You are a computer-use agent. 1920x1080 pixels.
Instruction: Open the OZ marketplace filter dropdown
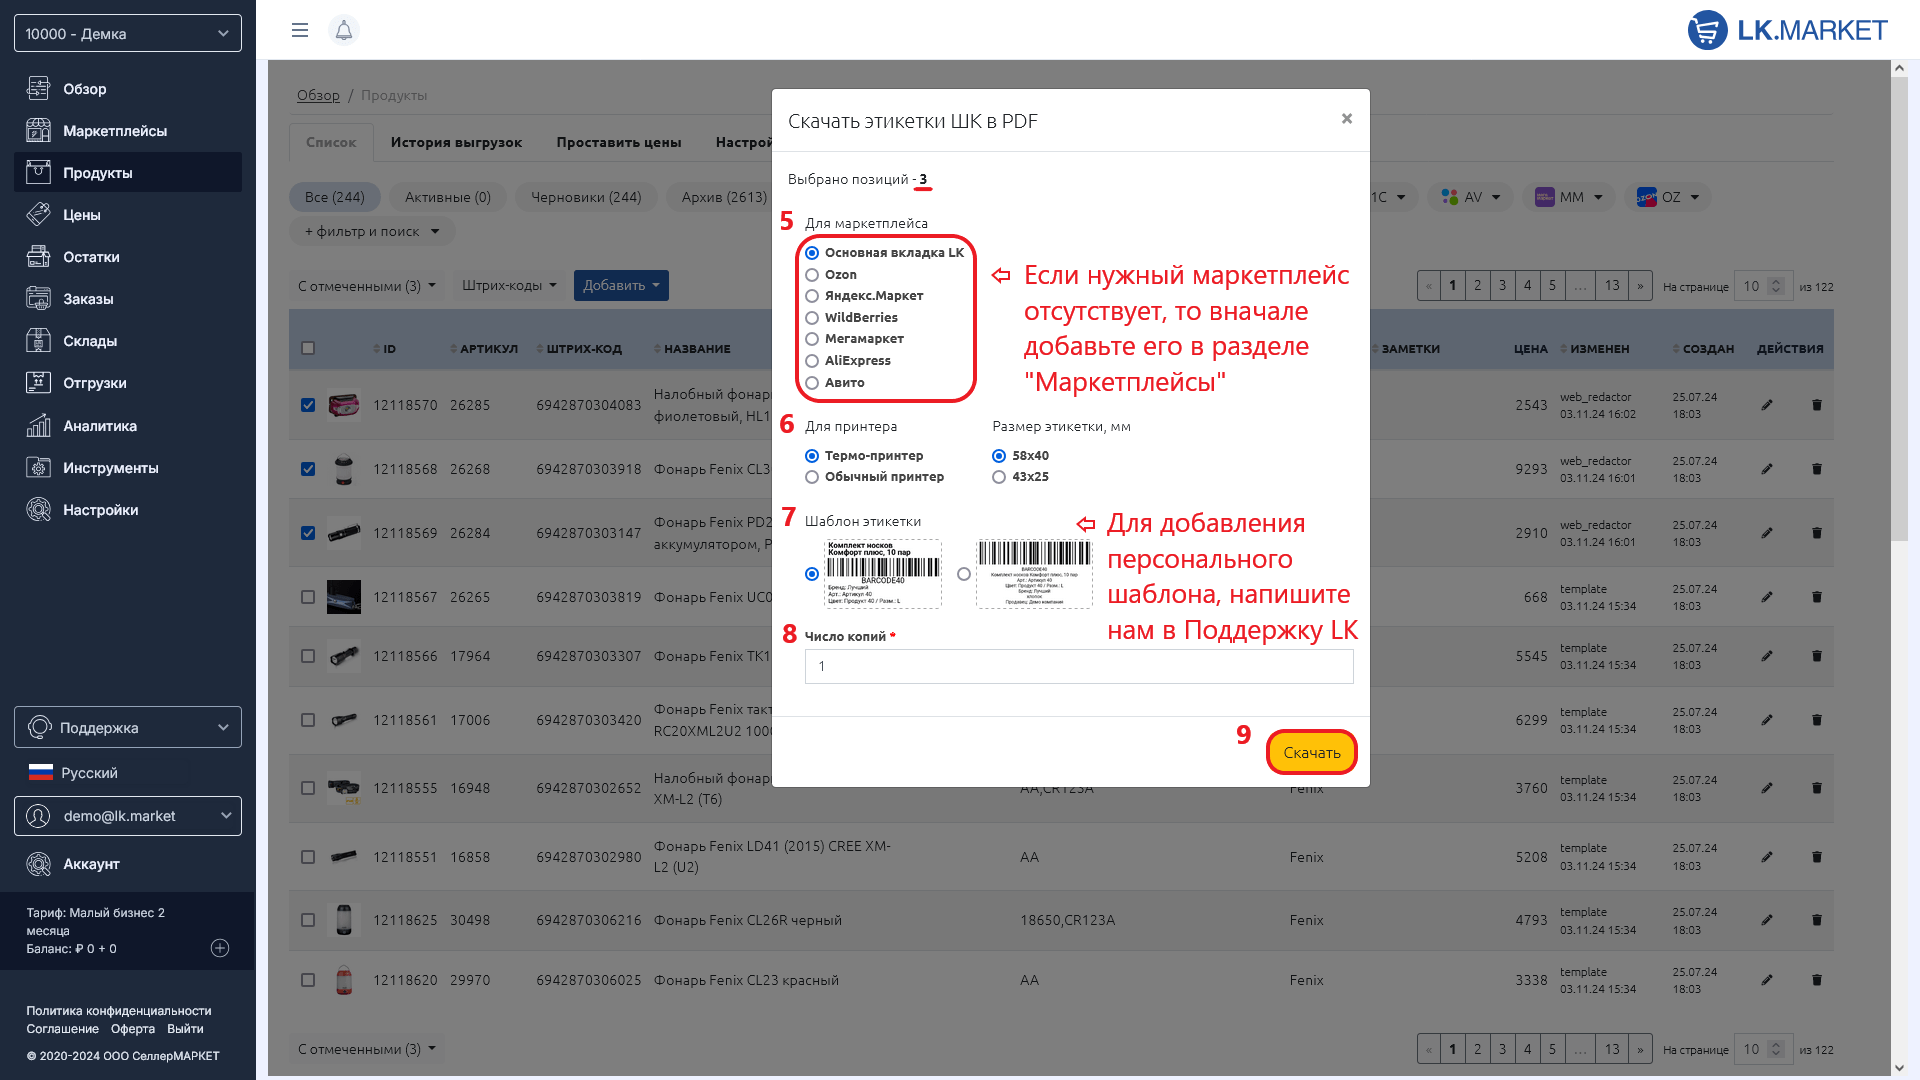[1667, 197]
